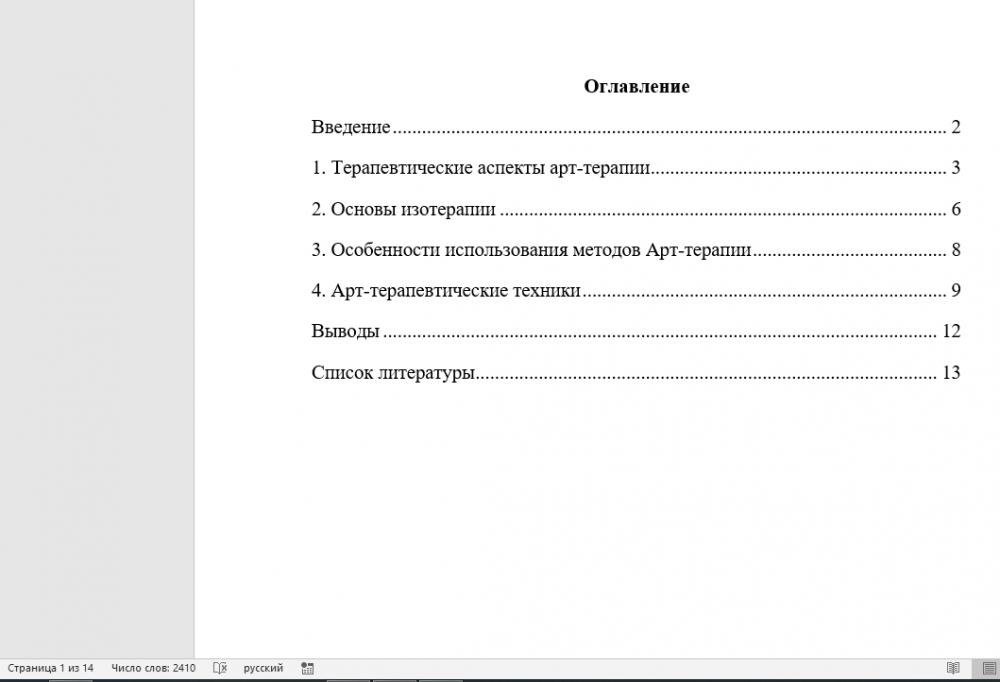Click the macro recording icon in status bar

307,668
